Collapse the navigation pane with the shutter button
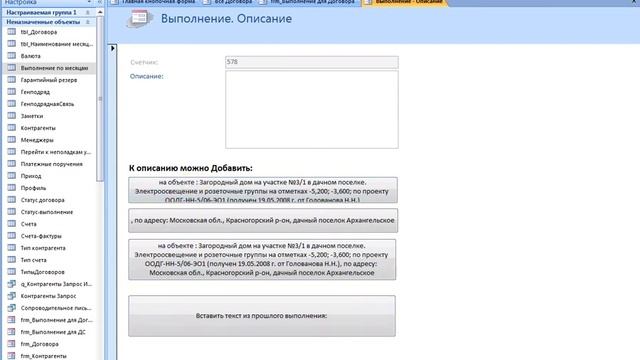This screenshot has height=360, width=640. (100, 2)
